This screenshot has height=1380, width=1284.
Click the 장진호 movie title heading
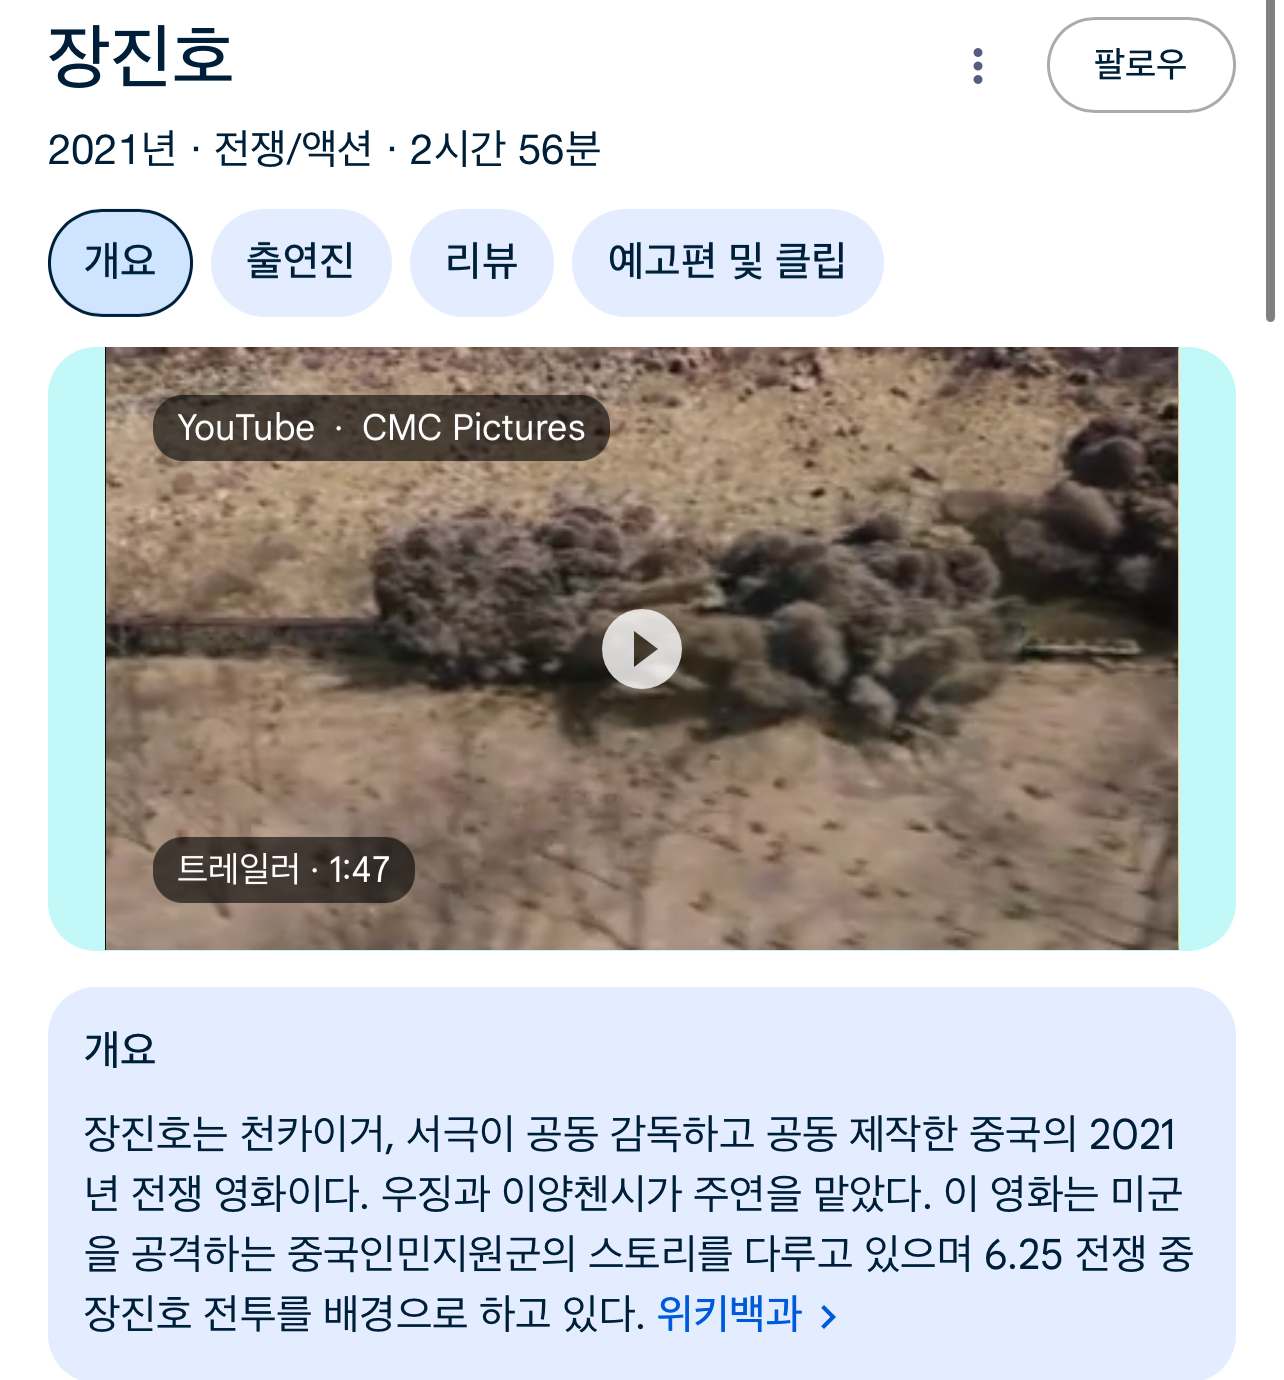[140, 55]
